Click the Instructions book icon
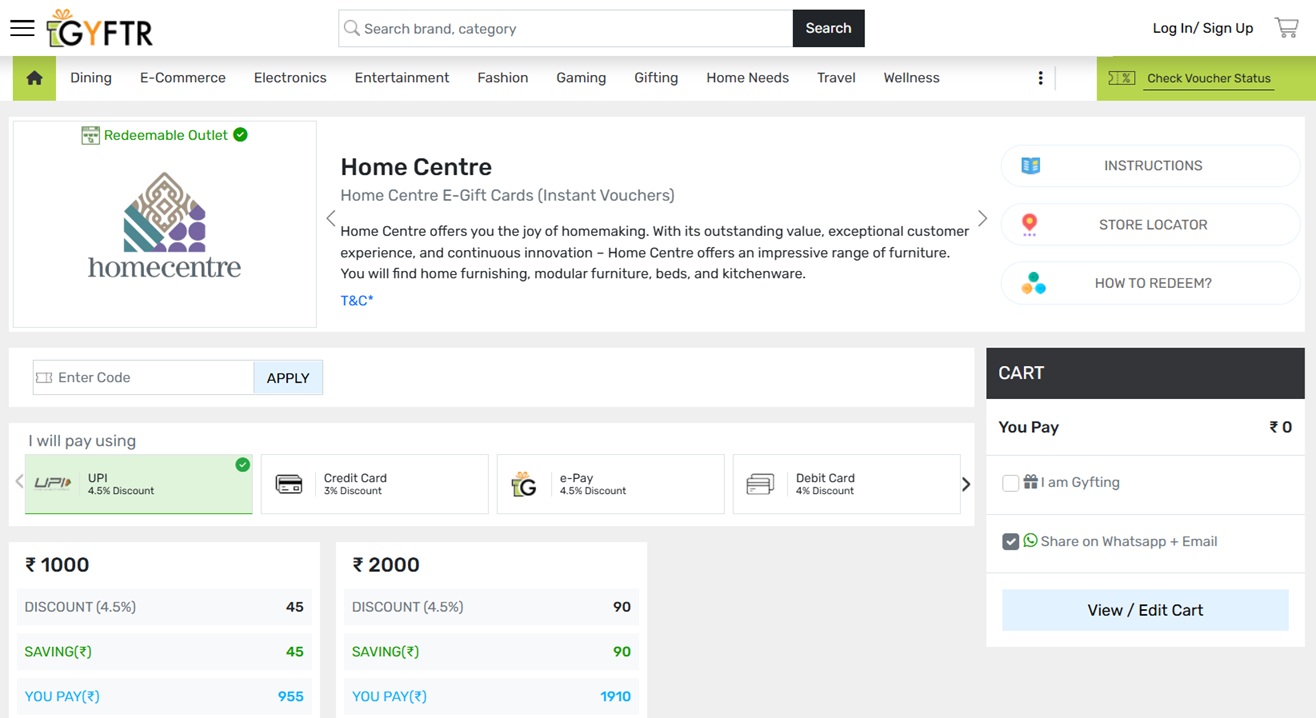The height and width of the screenshot is (718, 1316). pyautogui.click(x=1031, y=166)
